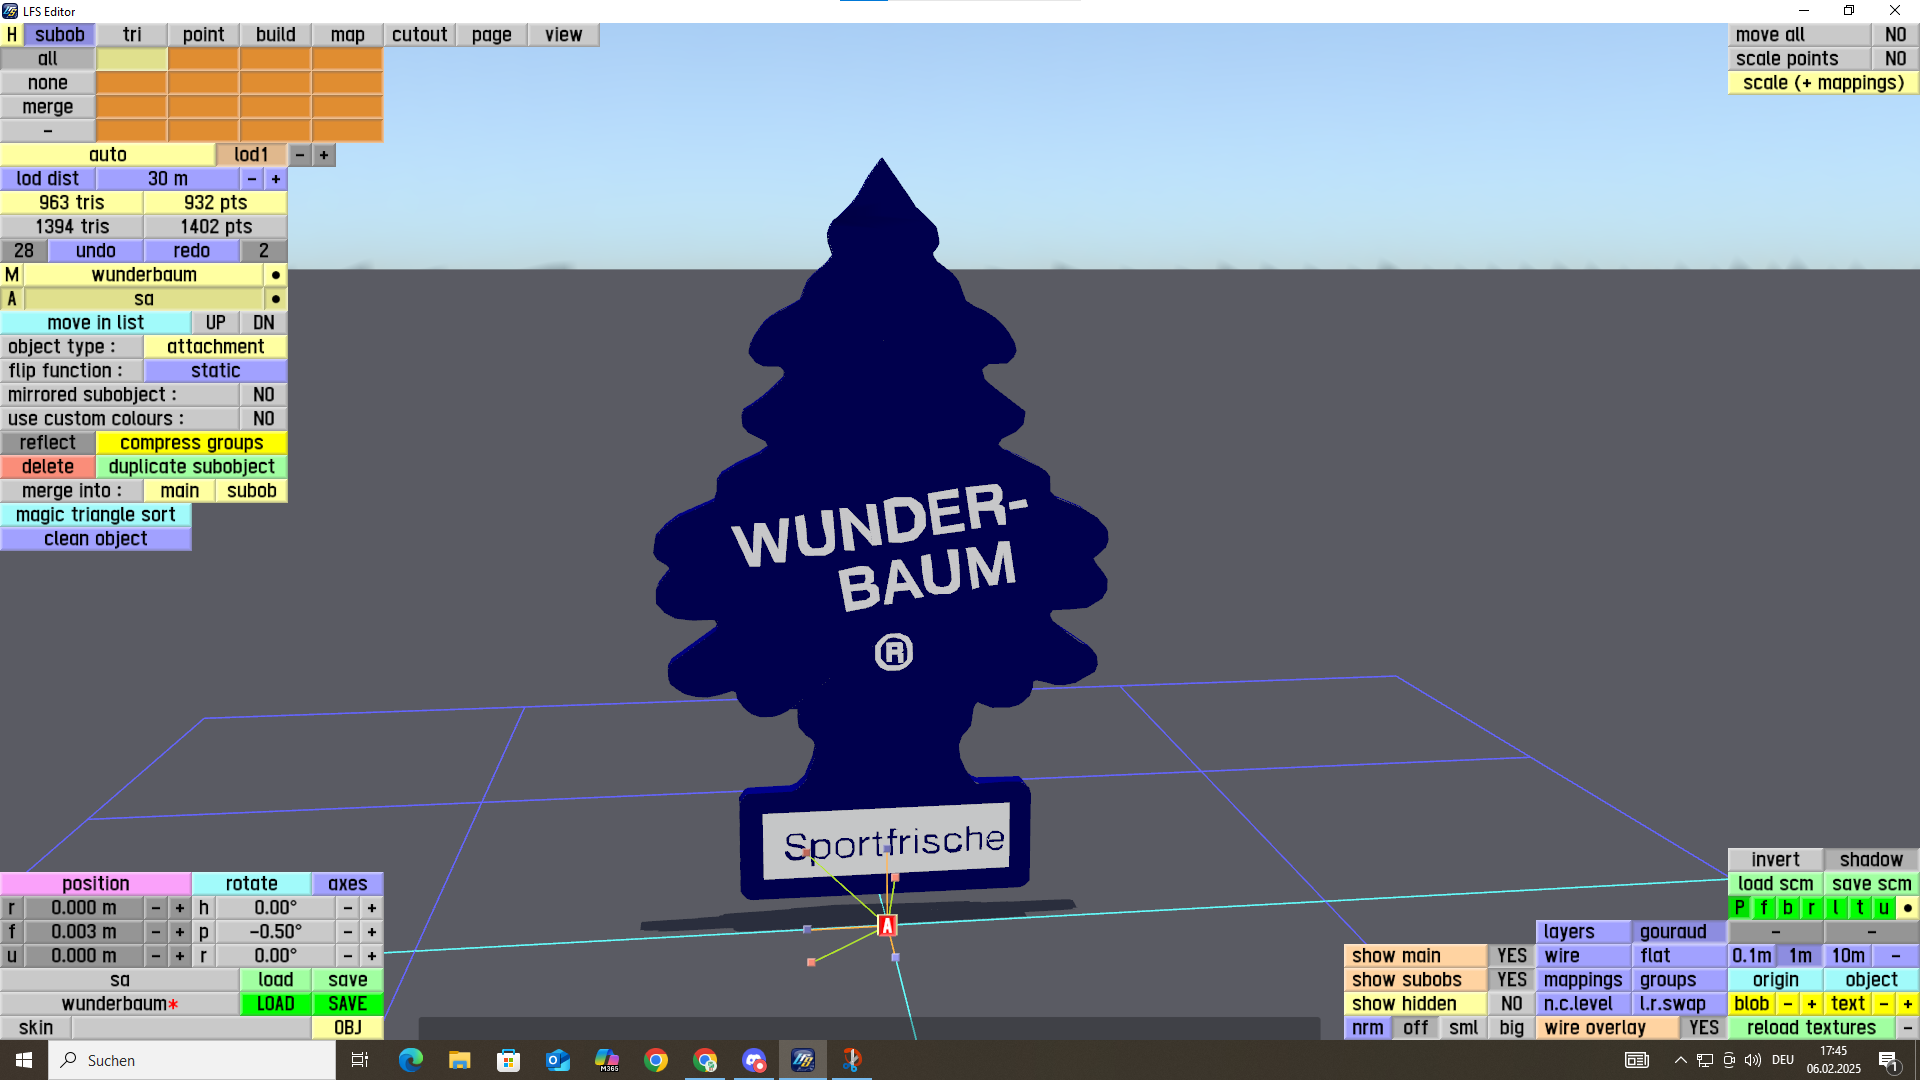Select the top view t button

click(1859, 908)
